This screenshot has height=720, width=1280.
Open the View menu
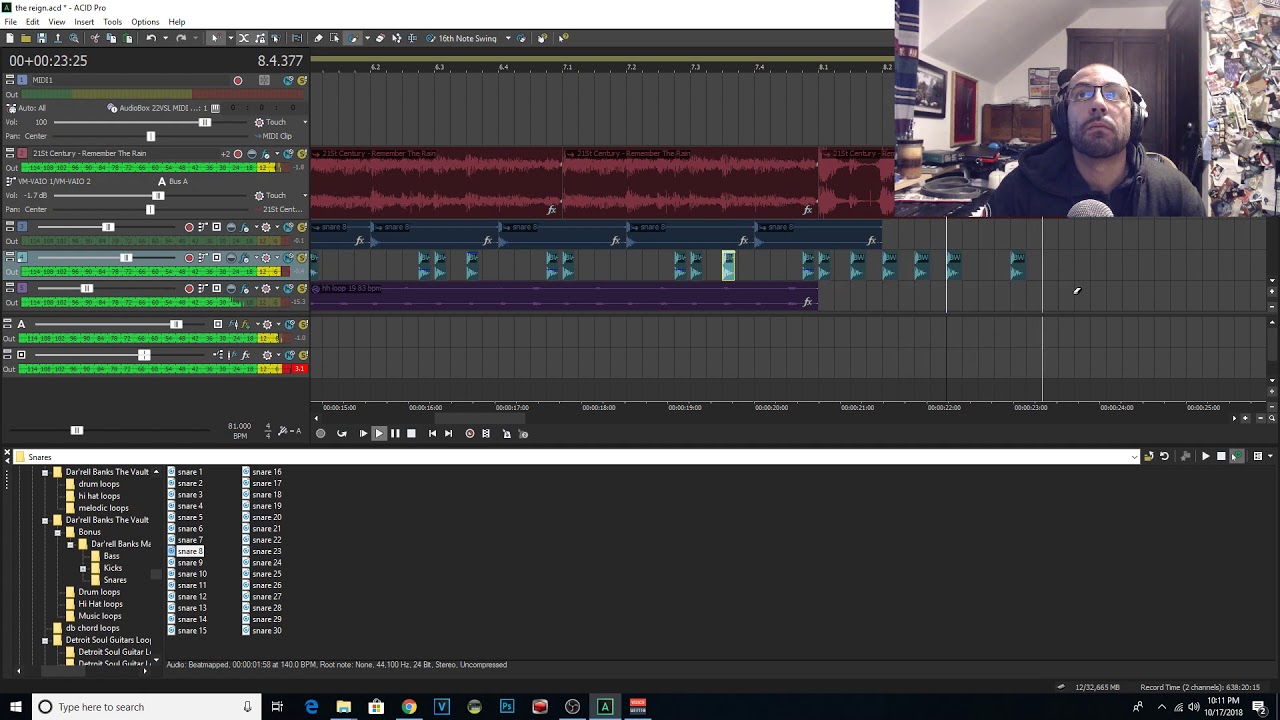[x=57, y=22]
